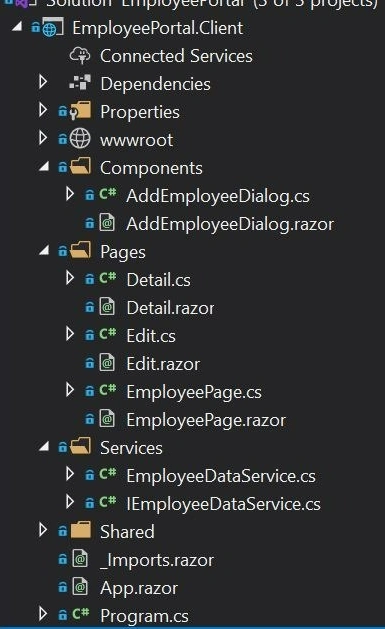Click the Dependencies icon
Viewport: 385px width, 629px height.
[x=80, y=82]
